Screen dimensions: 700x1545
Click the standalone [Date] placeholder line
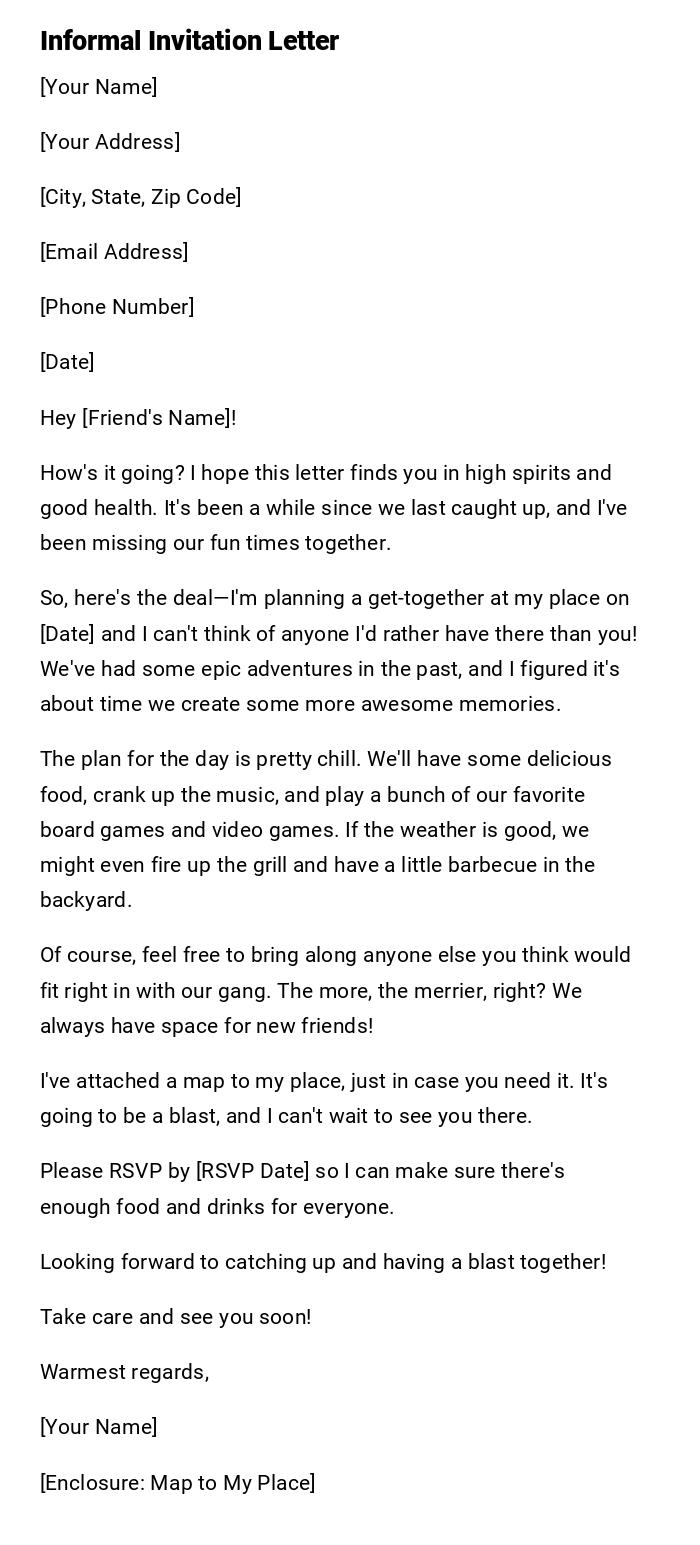pyautogui.click(x=67, y=362)
